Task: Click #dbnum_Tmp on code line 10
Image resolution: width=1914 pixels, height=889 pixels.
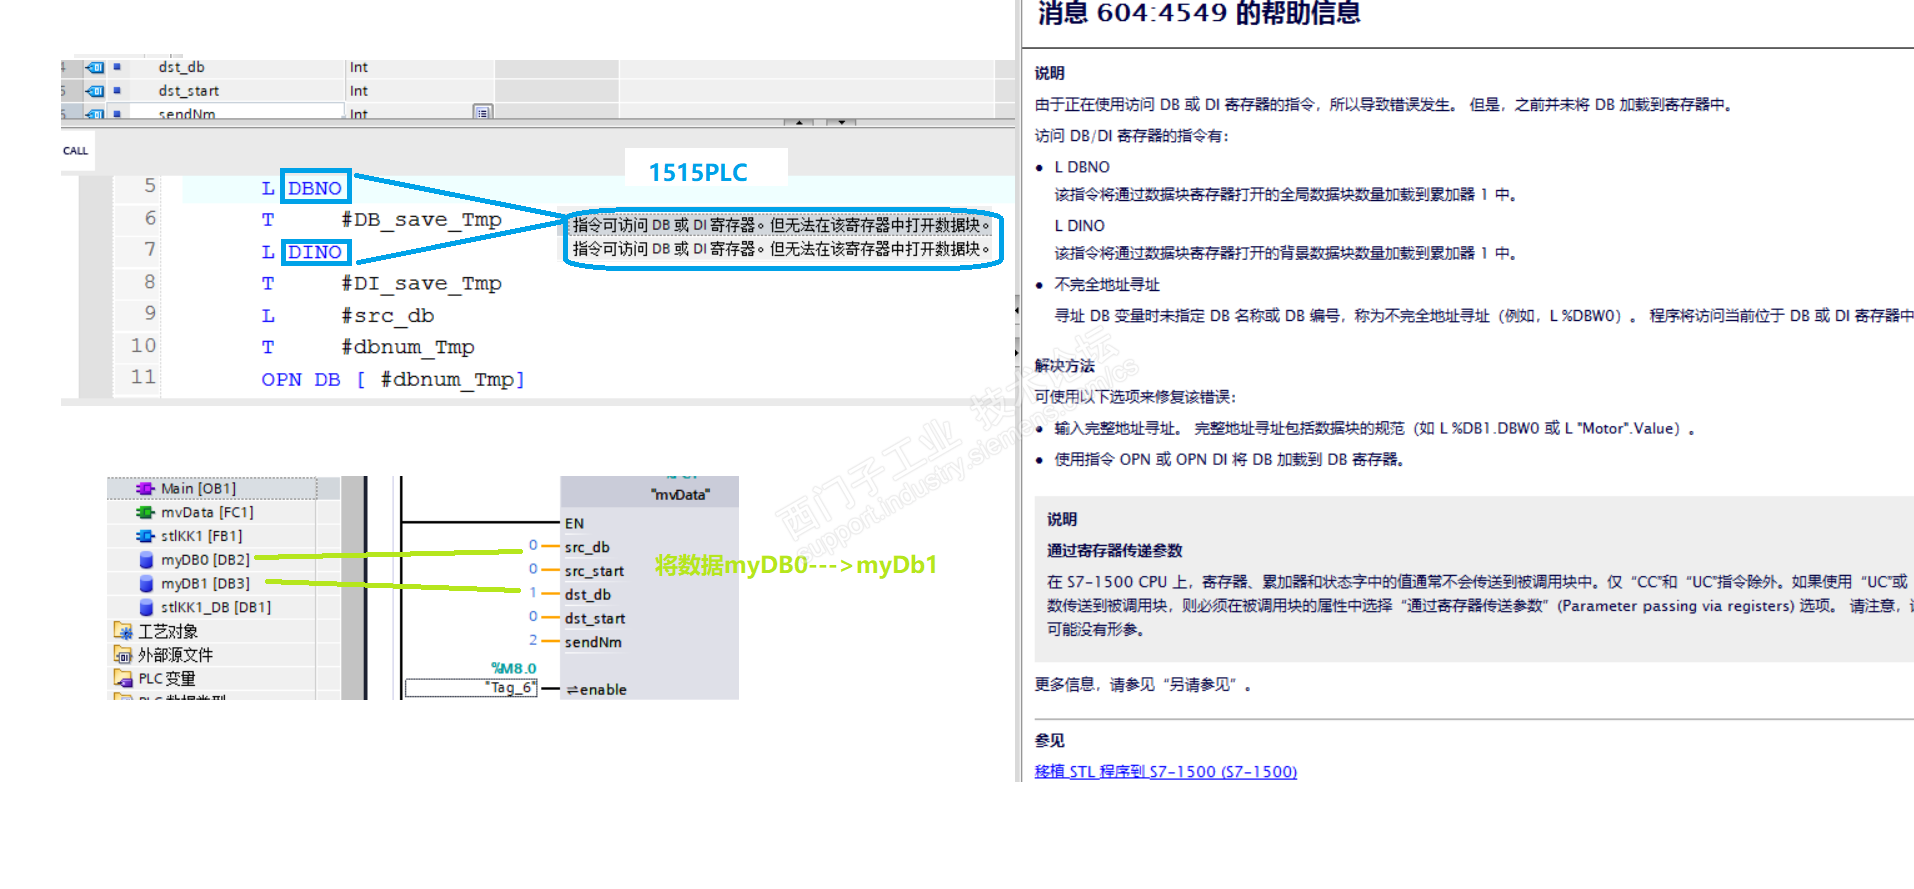Action: [x=407, y=347]
